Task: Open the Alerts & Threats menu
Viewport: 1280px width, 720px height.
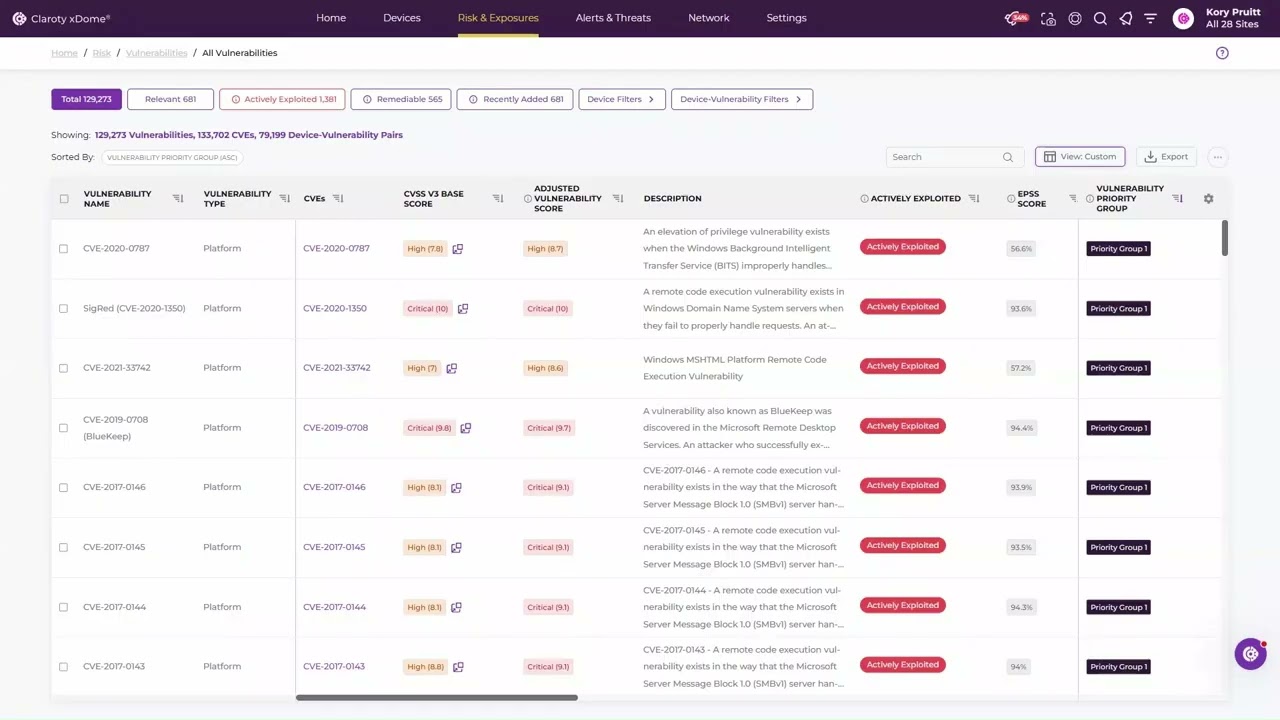Action: (x=613, y=18)
